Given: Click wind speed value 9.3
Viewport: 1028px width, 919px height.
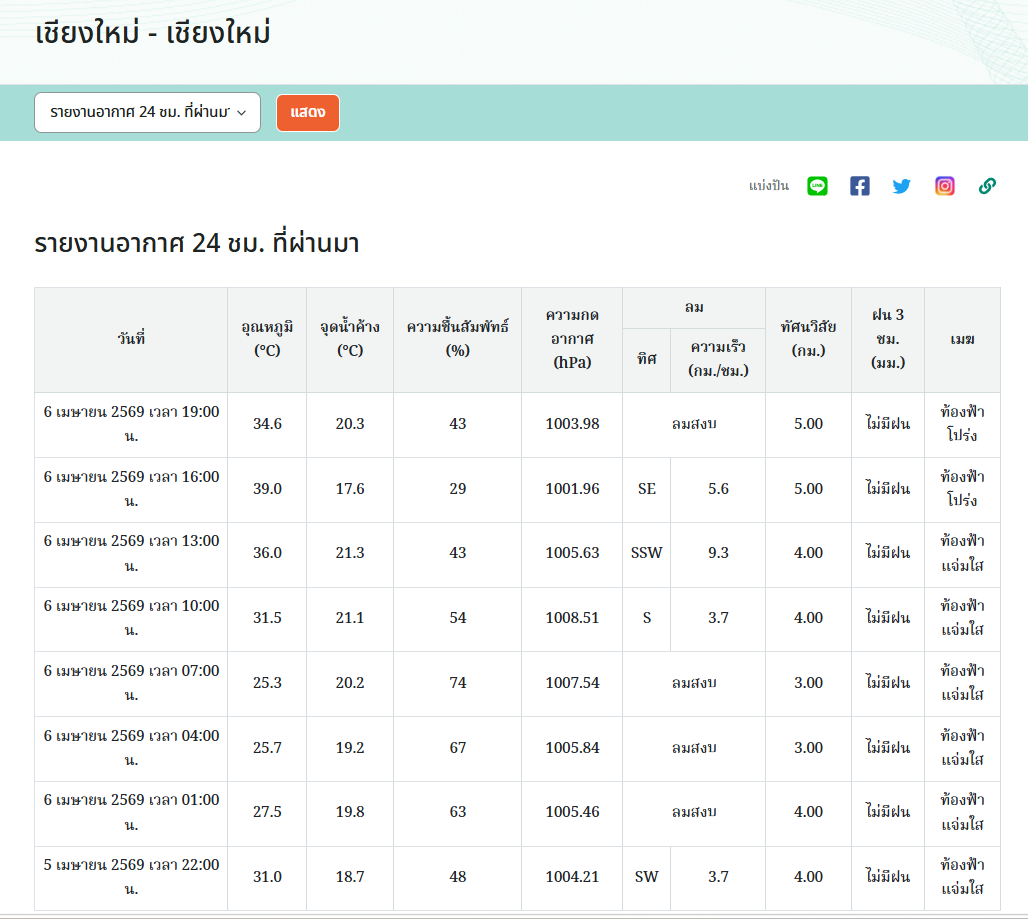Looking at the screenshot, I should pyautogui.click(x=718, y=553).
